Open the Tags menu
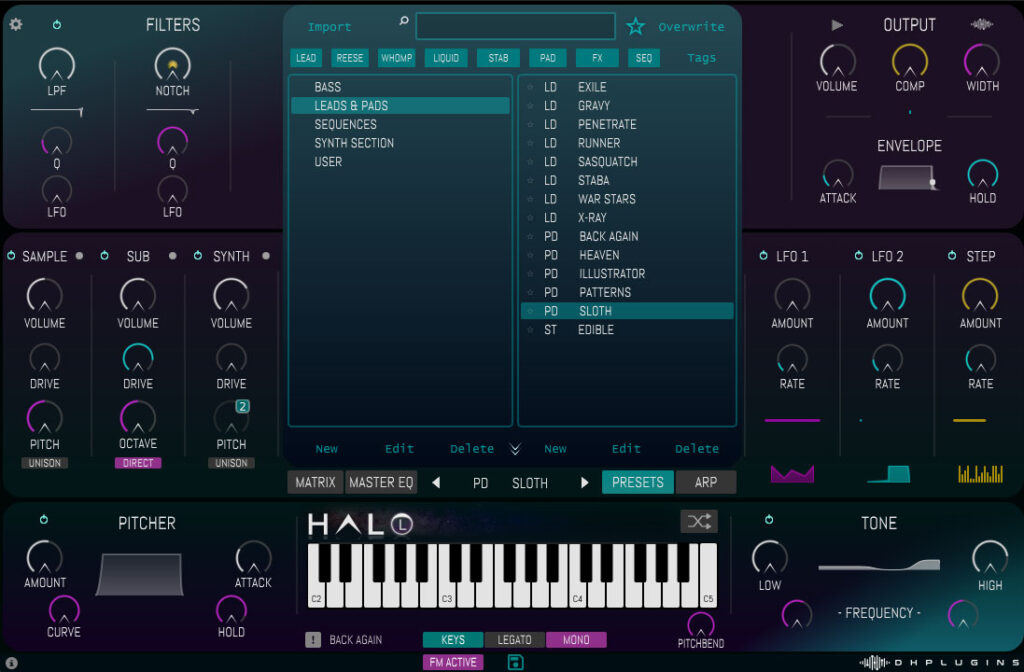 (x=701, y=58)
